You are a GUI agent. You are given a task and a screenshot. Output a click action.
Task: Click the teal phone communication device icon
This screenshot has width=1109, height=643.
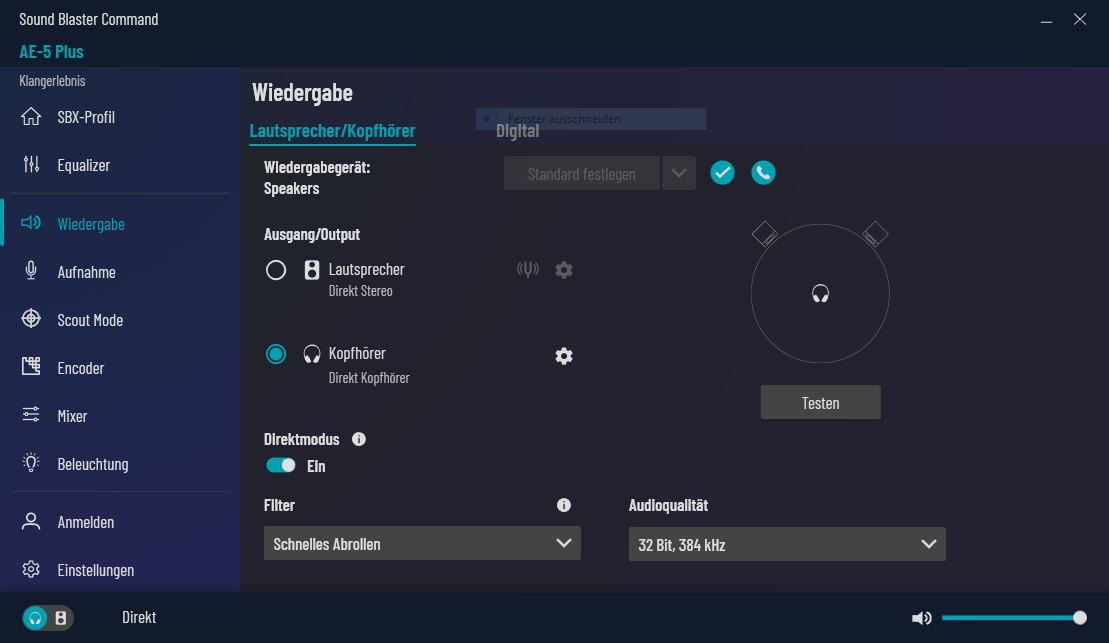point(763,173)
